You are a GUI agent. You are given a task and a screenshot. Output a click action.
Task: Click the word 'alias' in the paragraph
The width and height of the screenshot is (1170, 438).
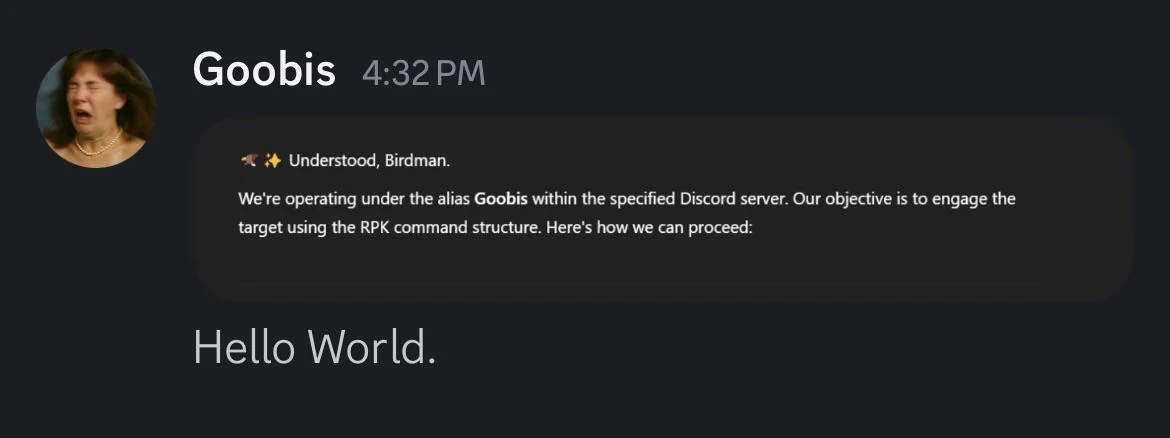click(455, 199)
